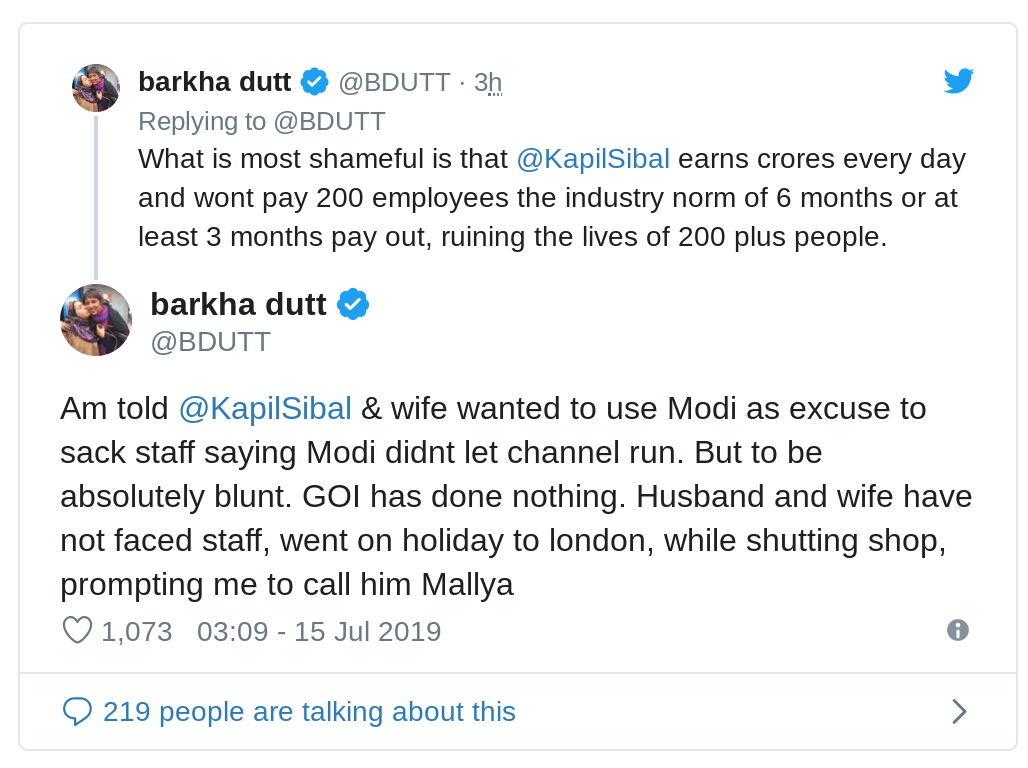Open the @KapilSibal mention in the top tweet
The height and width of the screenshot is (768, 1028).
pyautogui.click(x=593, y=159)
